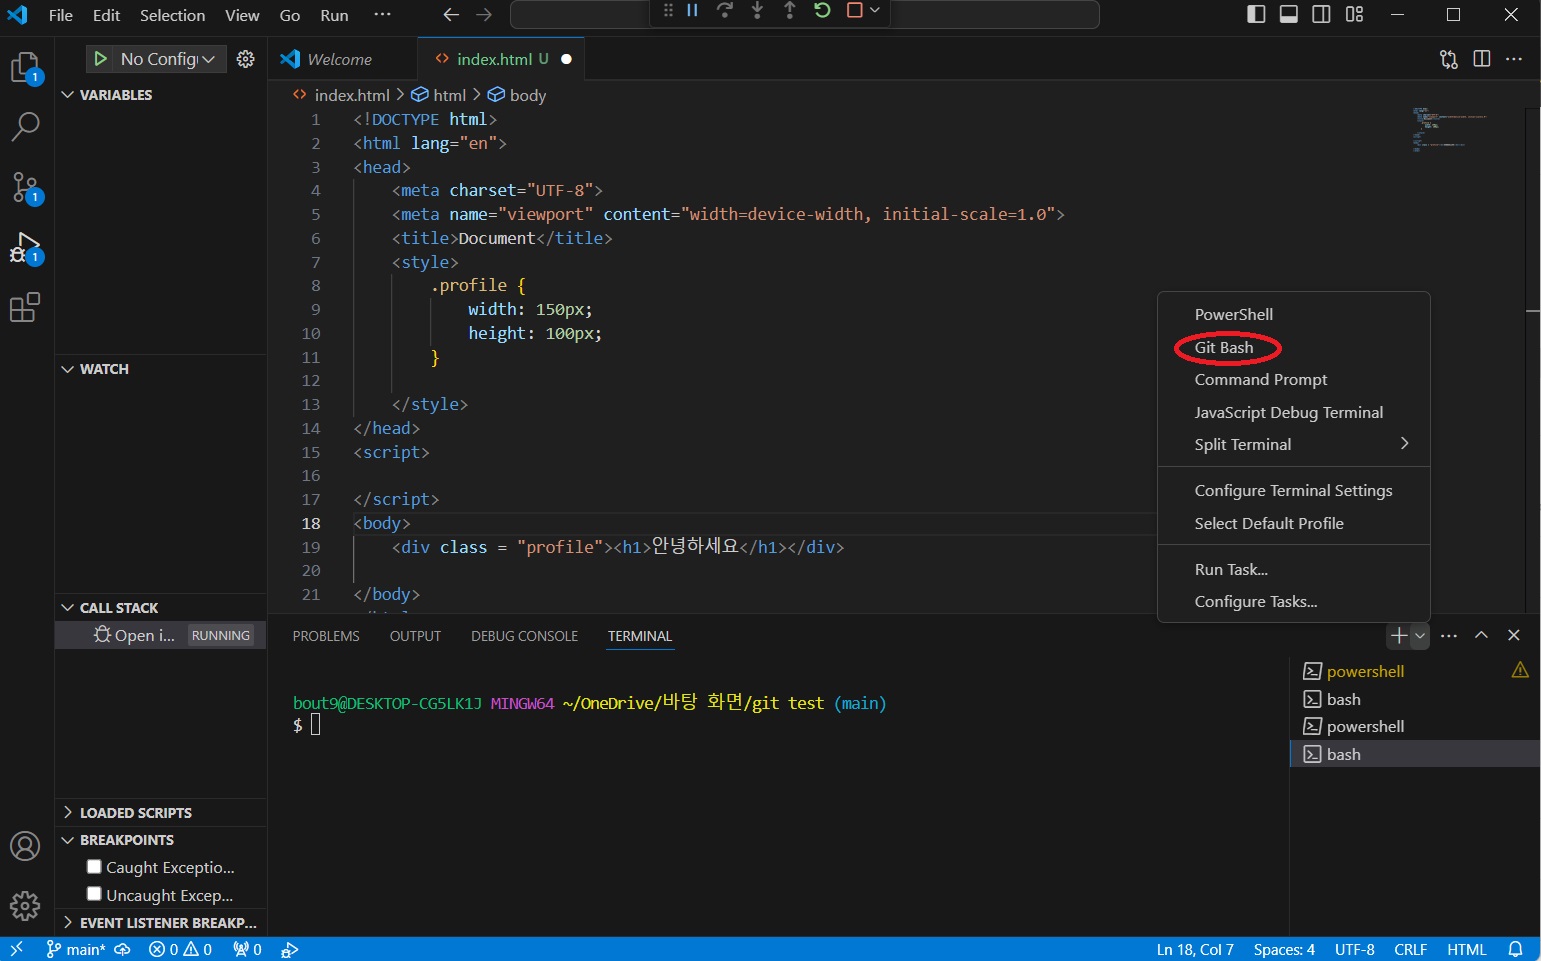Open the Extensions view icon

pyautogui.click(x=25, y=307)
